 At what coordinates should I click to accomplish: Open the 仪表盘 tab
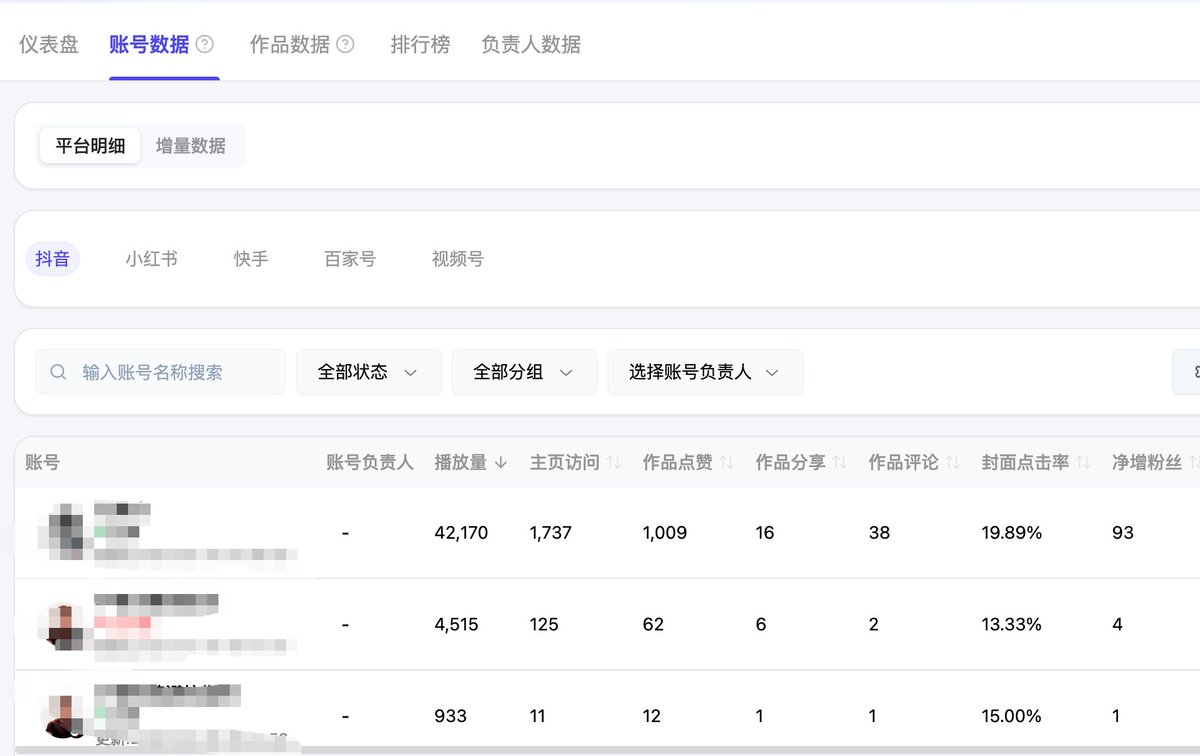point(49,45)
